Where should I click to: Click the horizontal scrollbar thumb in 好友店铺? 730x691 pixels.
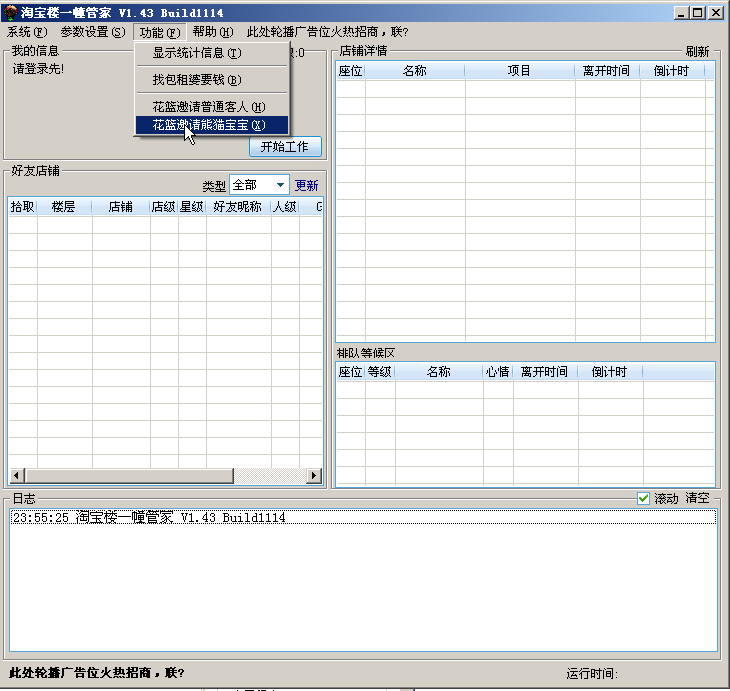coord(129,475)
